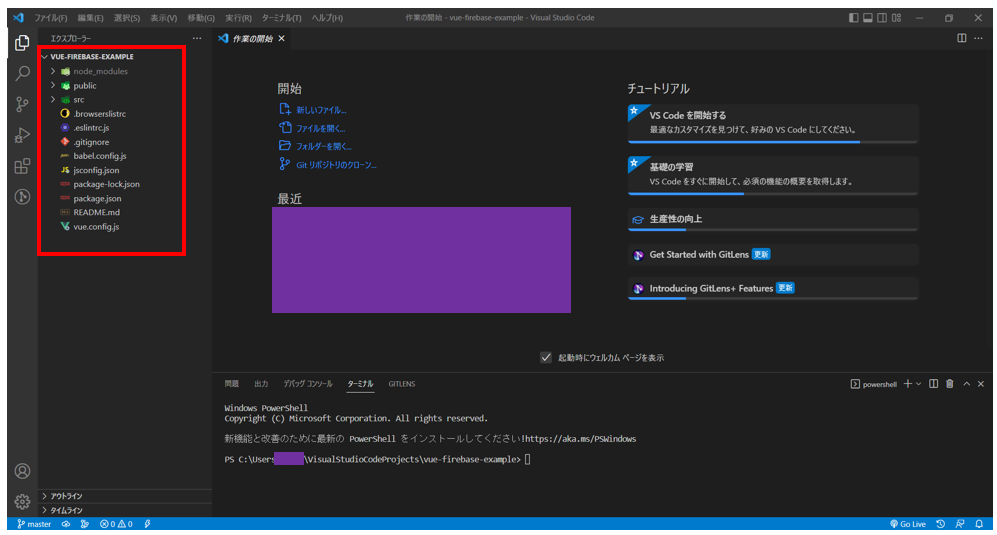Switch to the GITLENS panel tab
997x535 pixels.
tap(402, 384)
